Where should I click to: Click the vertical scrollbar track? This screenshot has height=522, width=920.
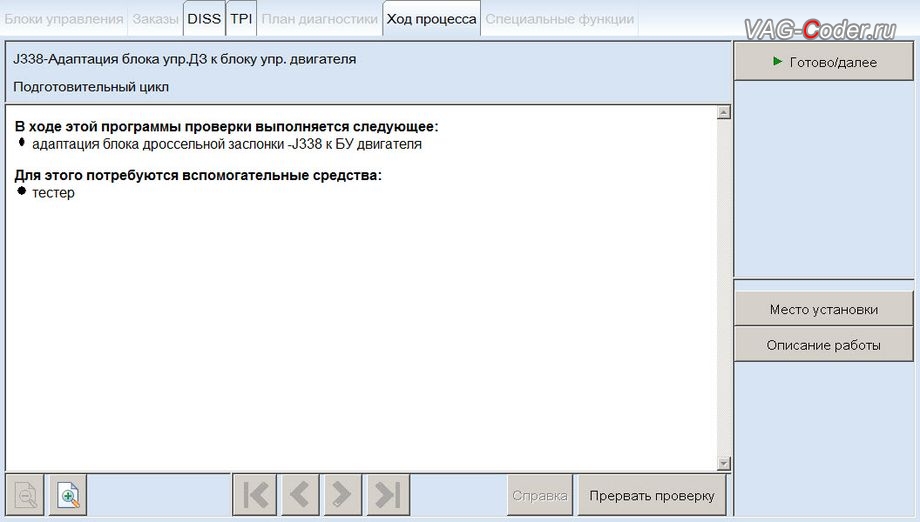click(x=723, y=287)
